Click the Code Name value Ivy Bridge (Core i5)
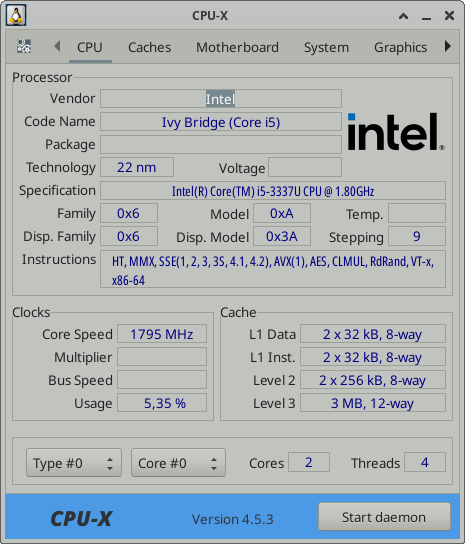Image resolution: width=465 pixels, height=544 pixels. pyautogui.click(x=221, y=122)
